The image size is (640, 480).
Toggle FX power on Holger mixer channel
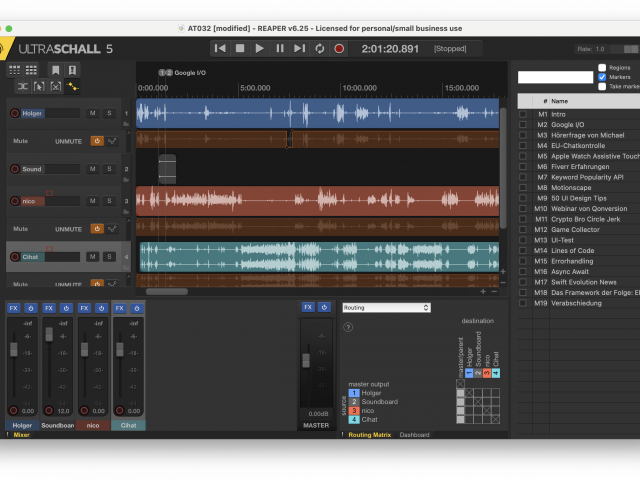coord(31,308)
